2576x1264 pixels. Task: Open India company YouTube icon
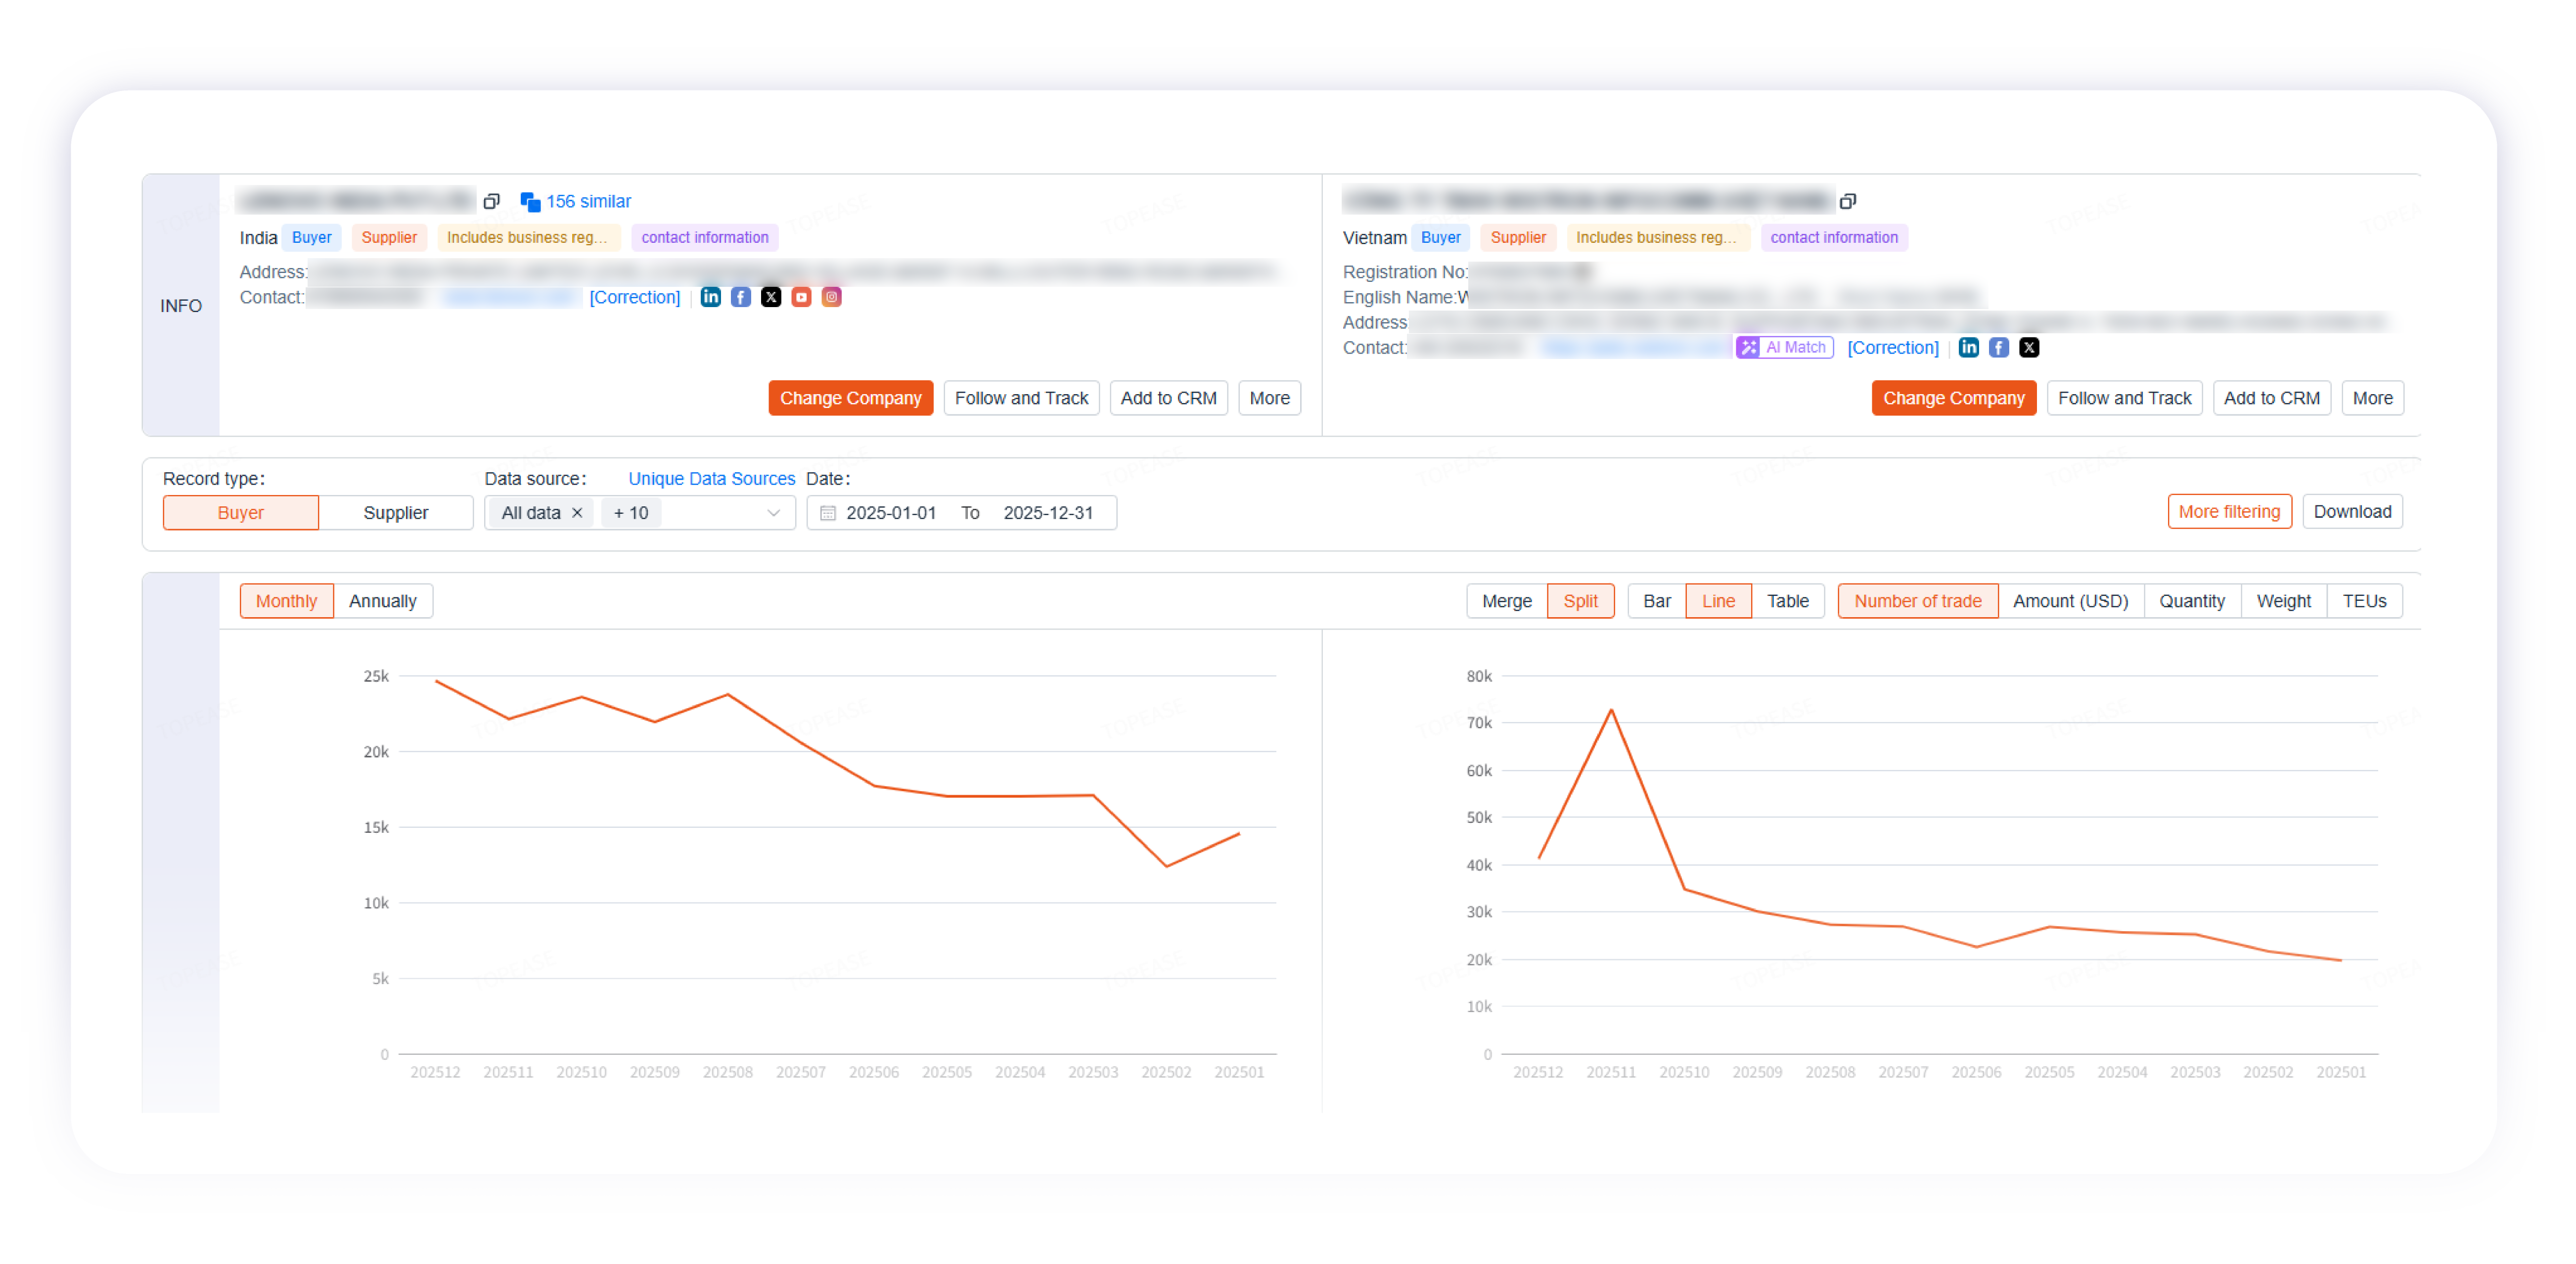(801, 297)
